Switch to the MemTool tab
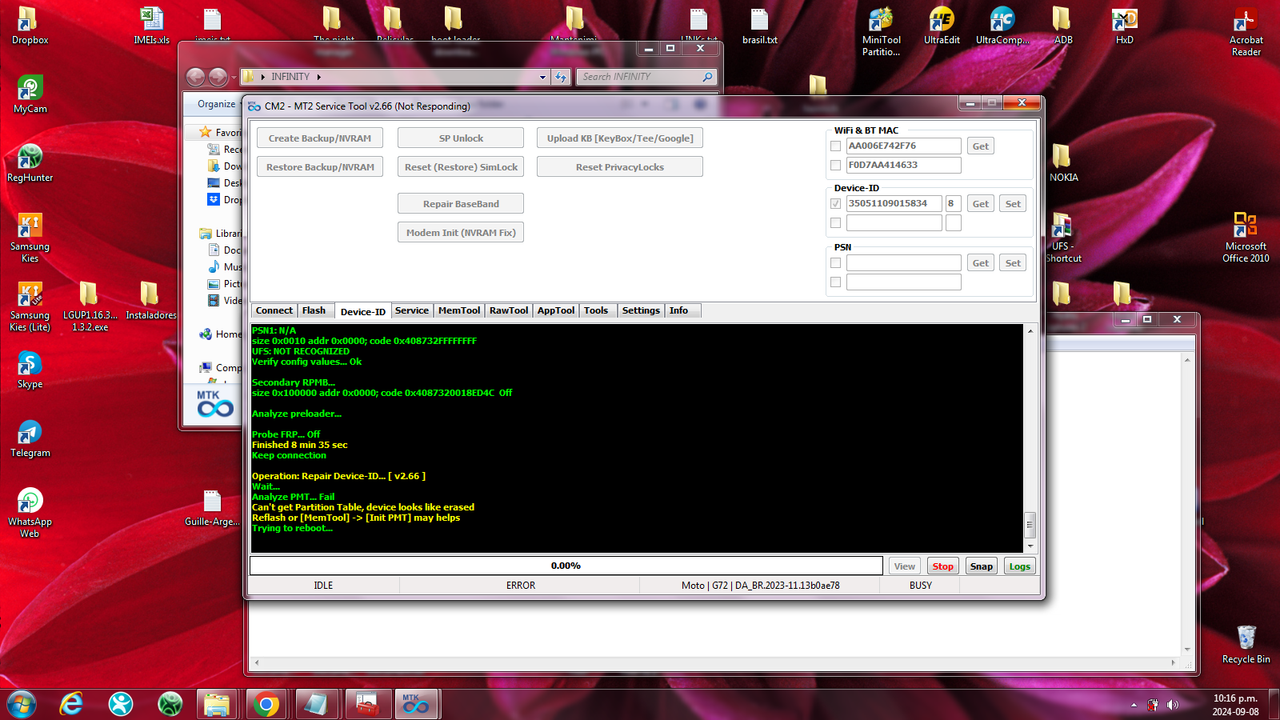Screen dimensions: 1280x720 click(458, 310)
